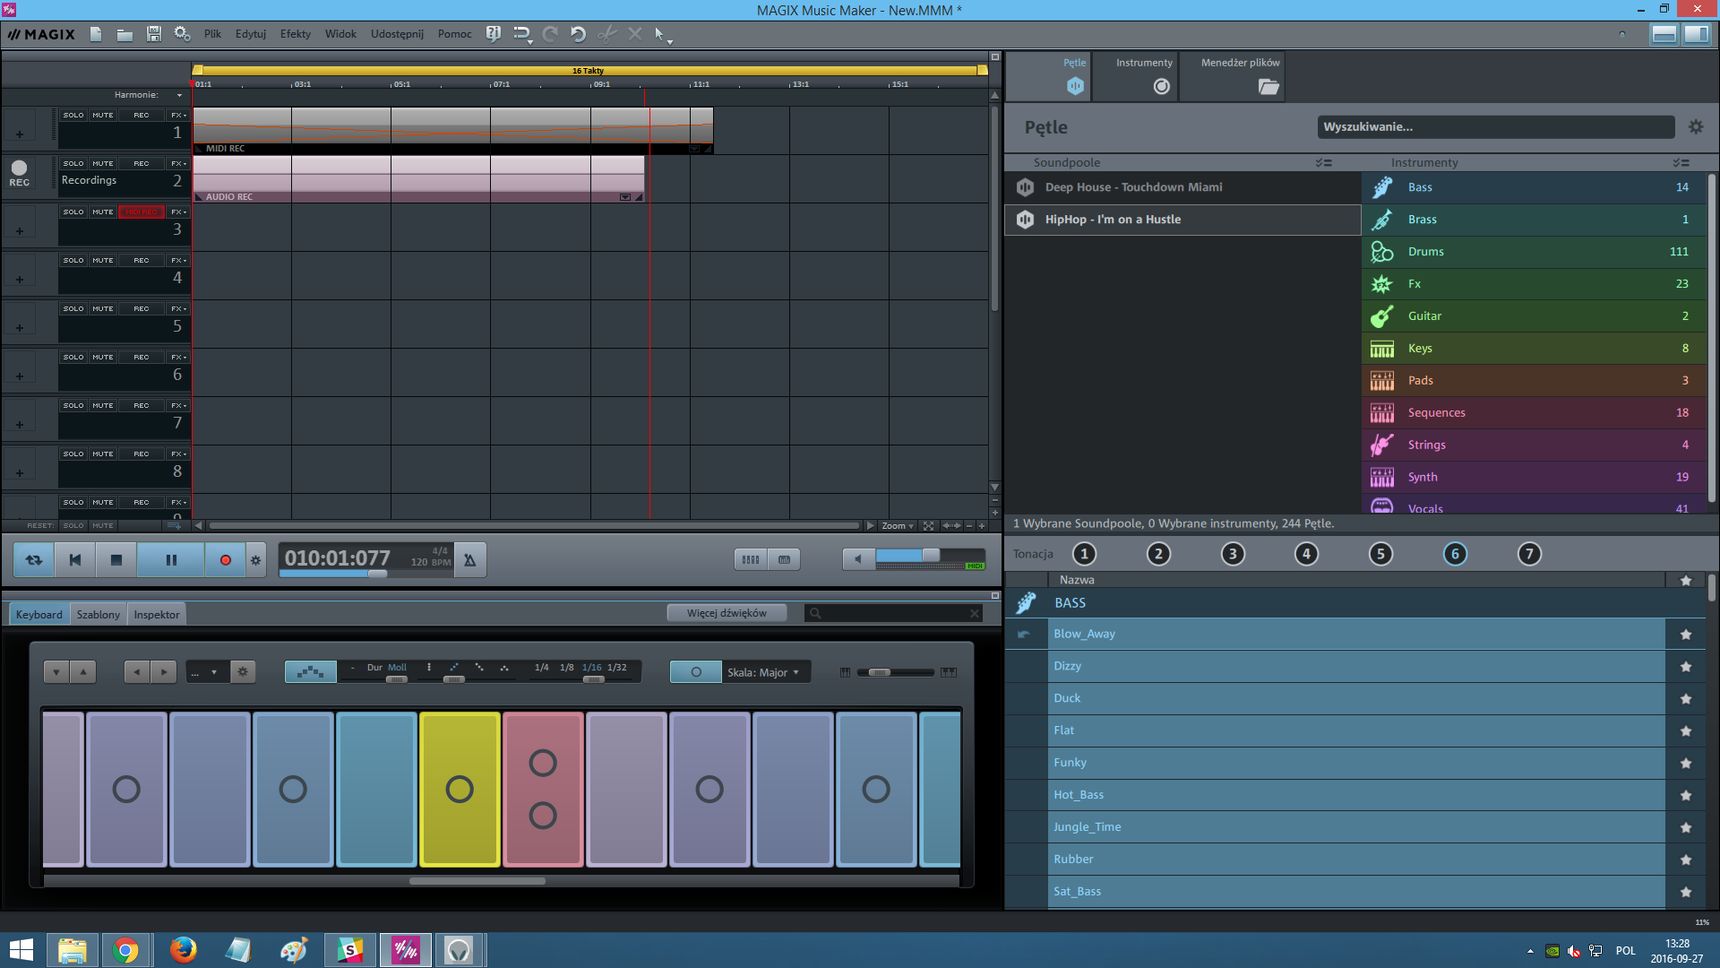1720x968 pixels.
Task: Enable REC on track 6
Action: (x=141, y=357)
